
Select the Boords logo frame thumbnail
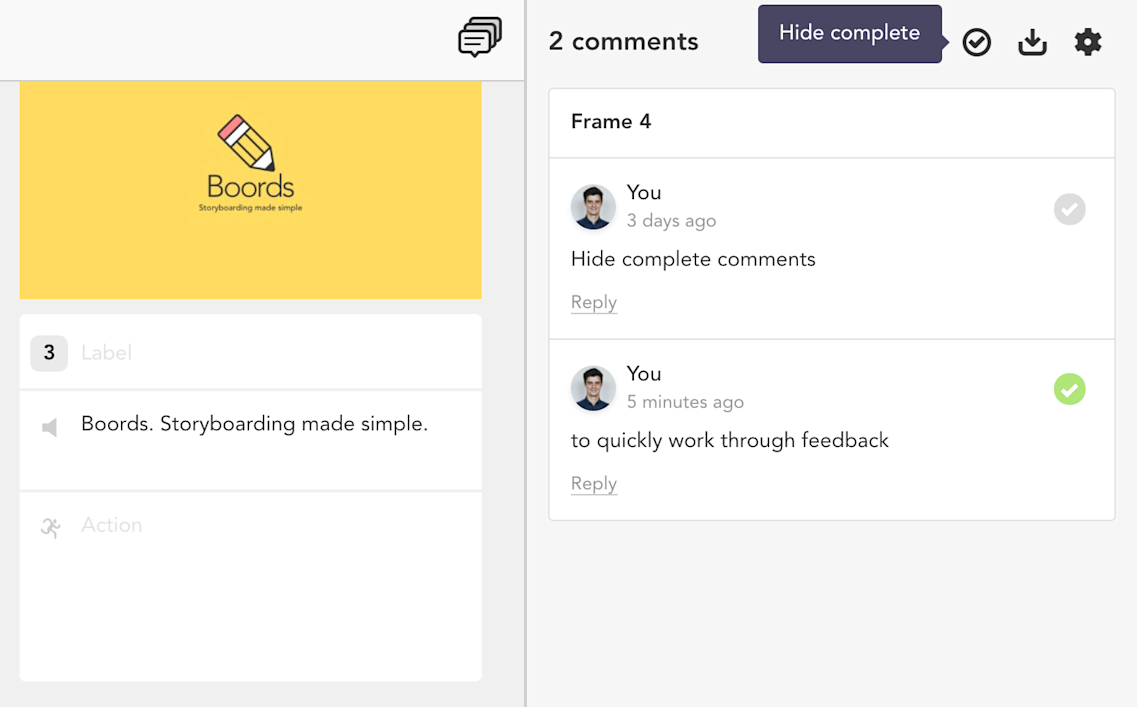[x=250, y=190]
